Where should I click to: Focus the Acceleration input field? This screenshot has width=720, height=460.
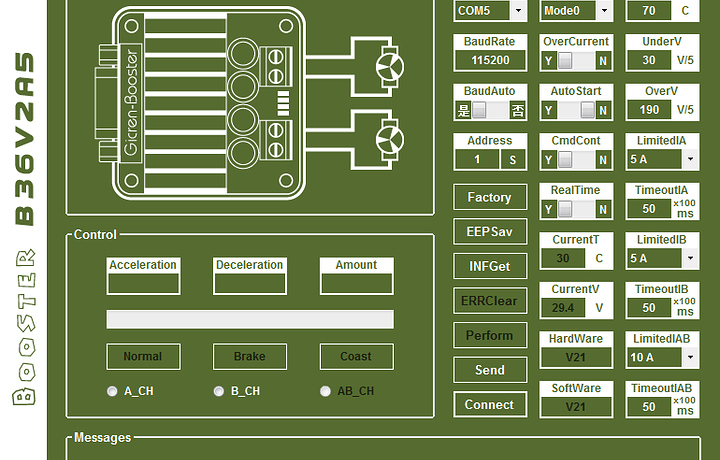point(143,283)
